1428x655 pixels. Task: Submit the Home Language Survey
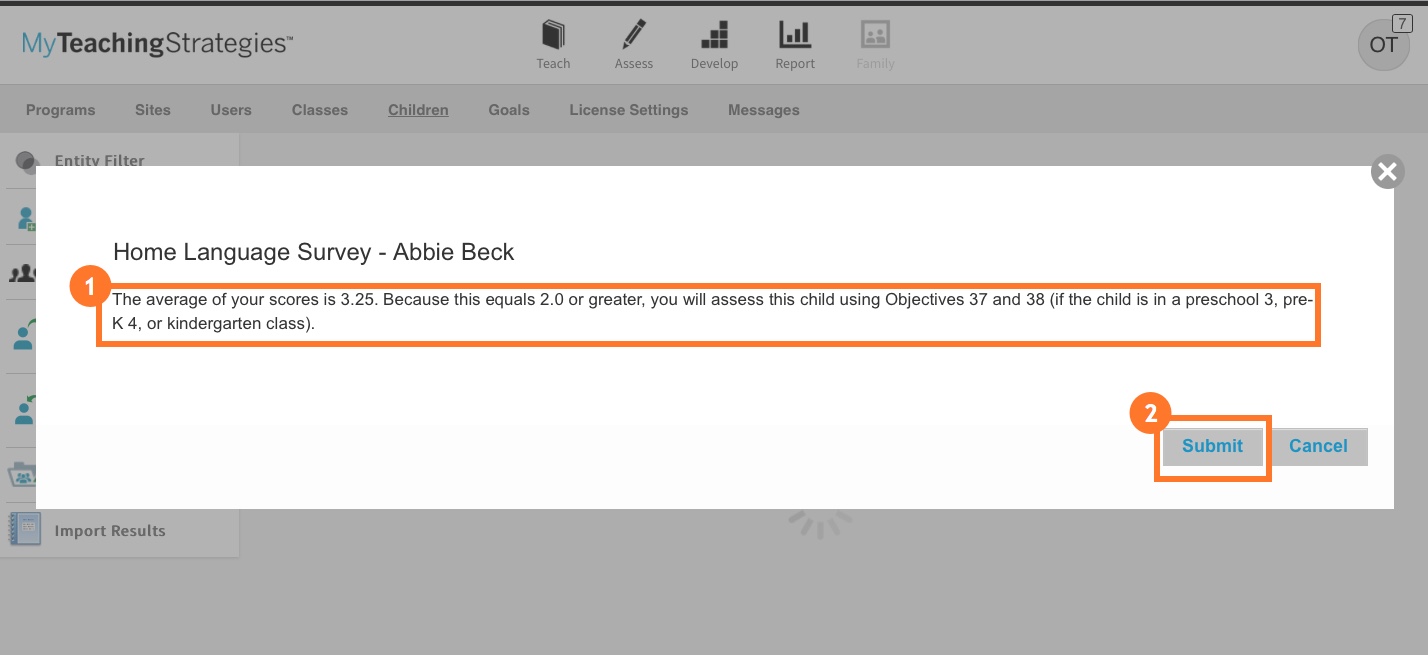pyautogui.click(x=1212, y=446)
